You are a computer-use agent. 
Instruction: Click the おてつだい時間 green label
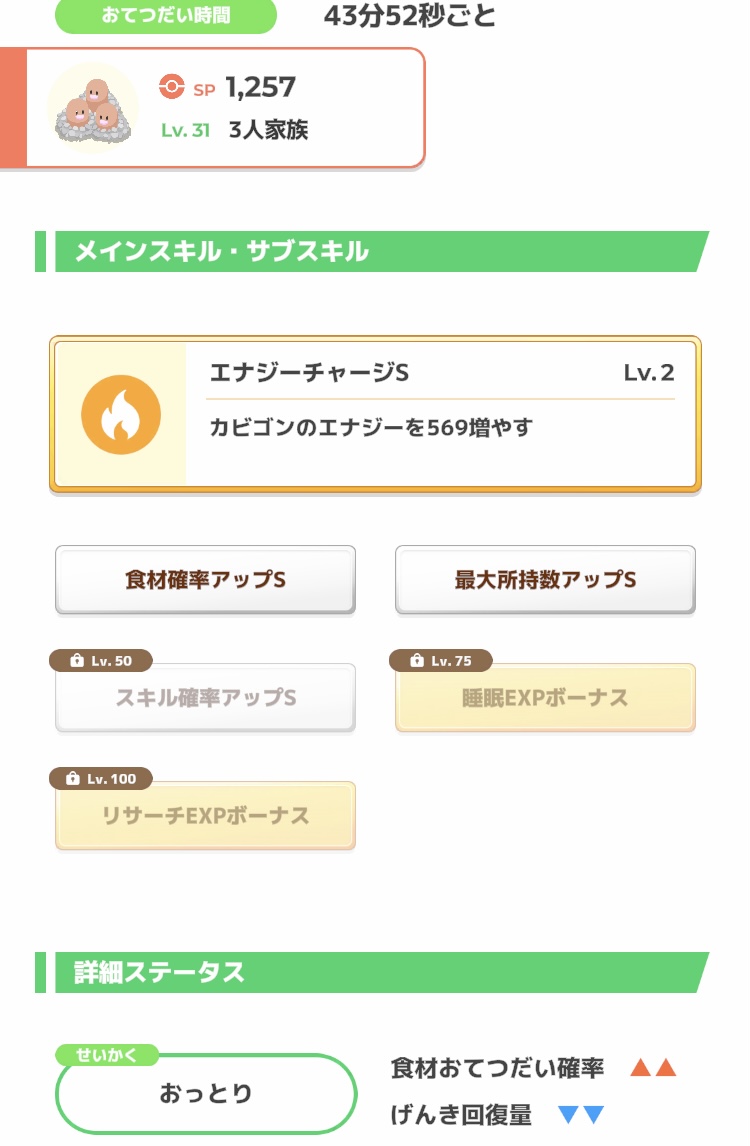click(165, 16)
